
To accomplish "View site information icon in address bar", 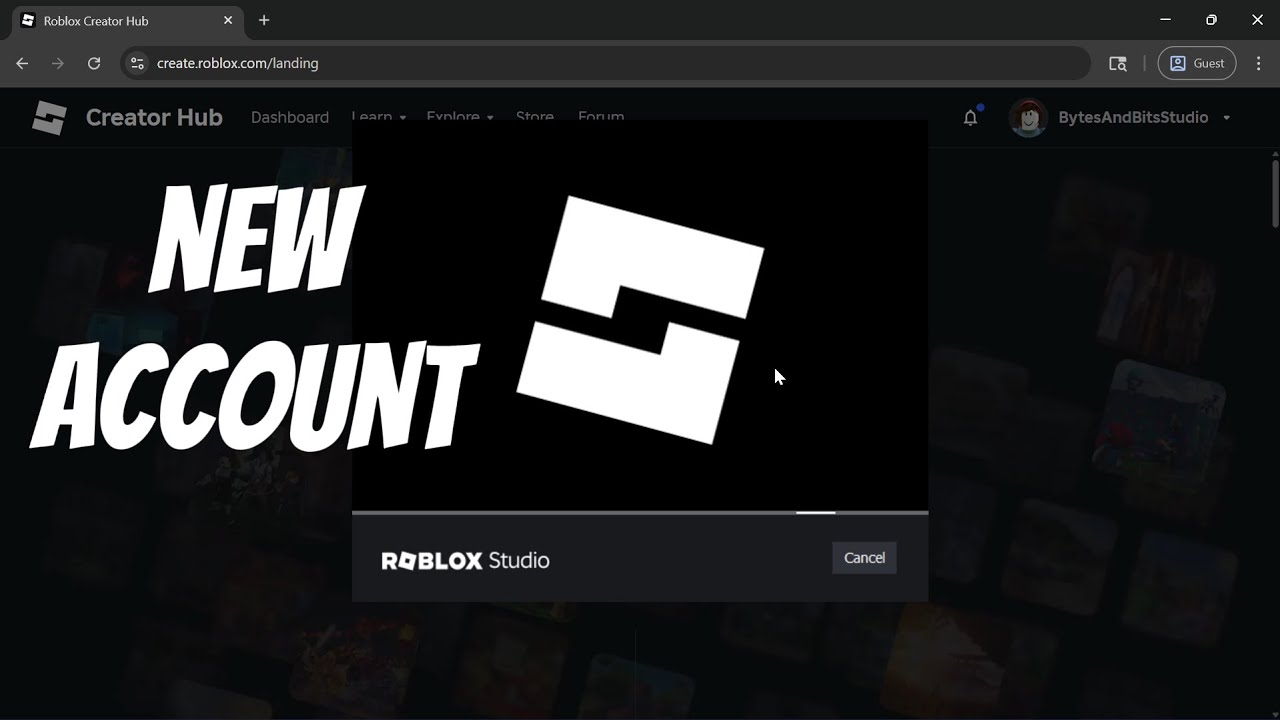I will [138, 63].
